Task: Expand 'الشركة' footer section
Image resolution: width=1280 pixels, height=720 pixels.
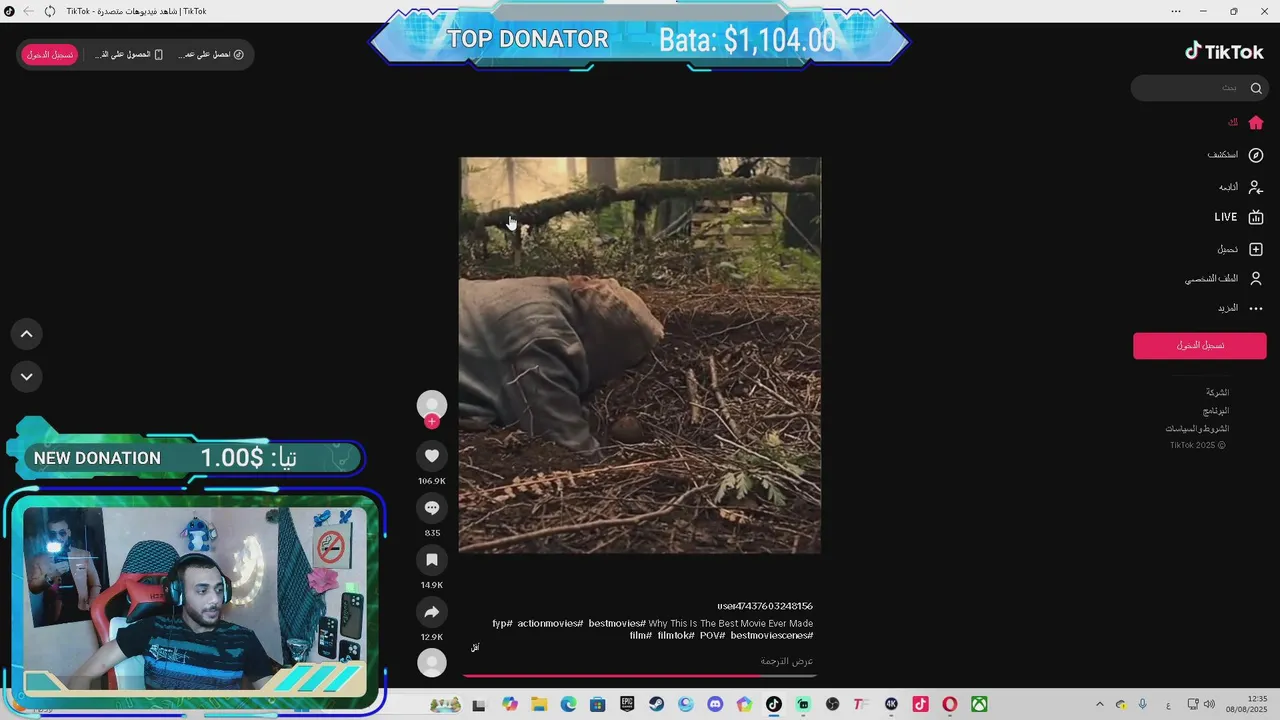Action: 1217,393
